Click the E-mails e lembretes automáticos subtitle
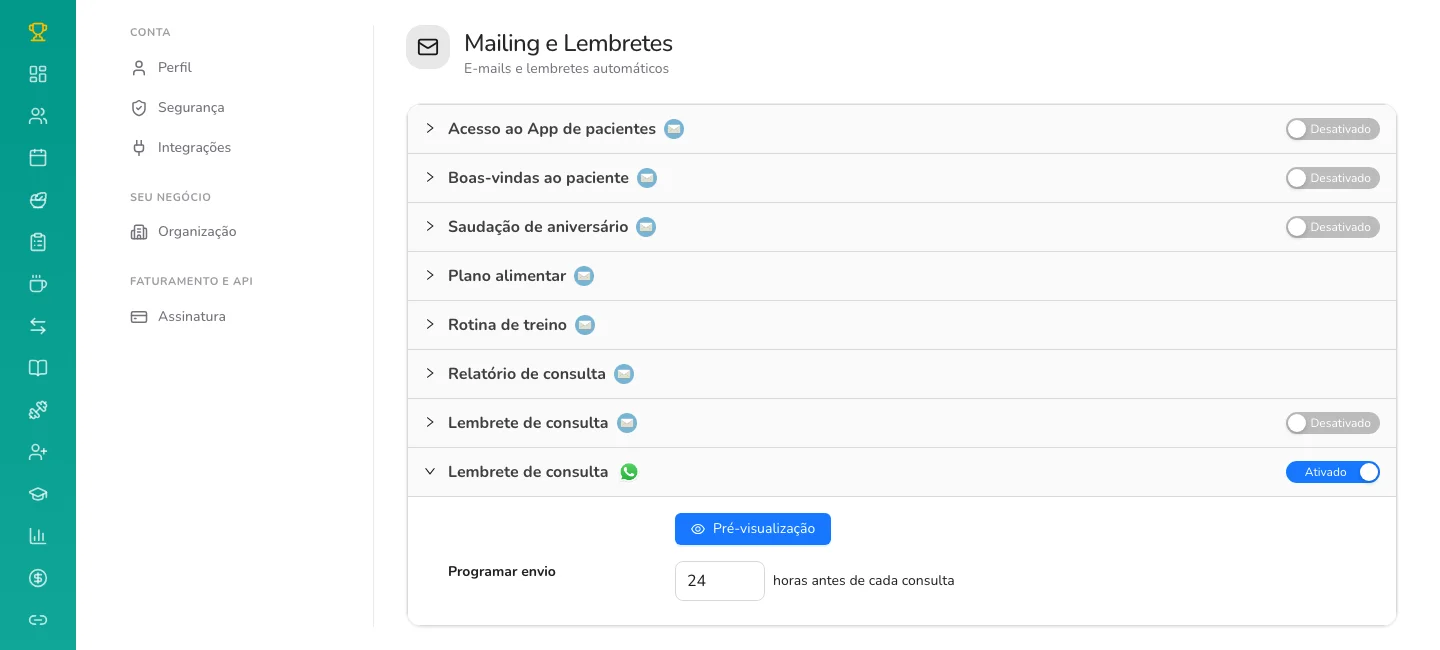Viewport: 1440px width, 650px height. pyautogui.click(x=566, y=69)
